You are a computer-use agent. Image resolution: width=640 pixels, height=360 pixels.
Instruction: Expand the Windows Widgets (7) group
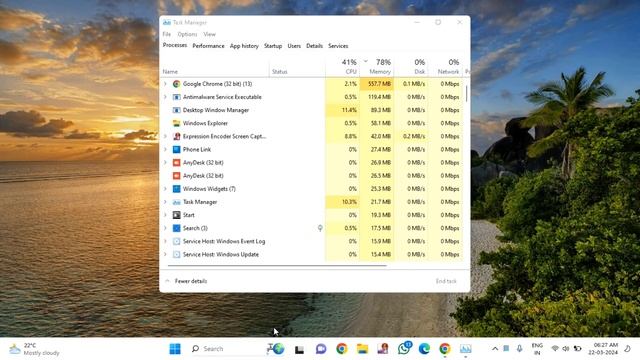pos(165,189)
